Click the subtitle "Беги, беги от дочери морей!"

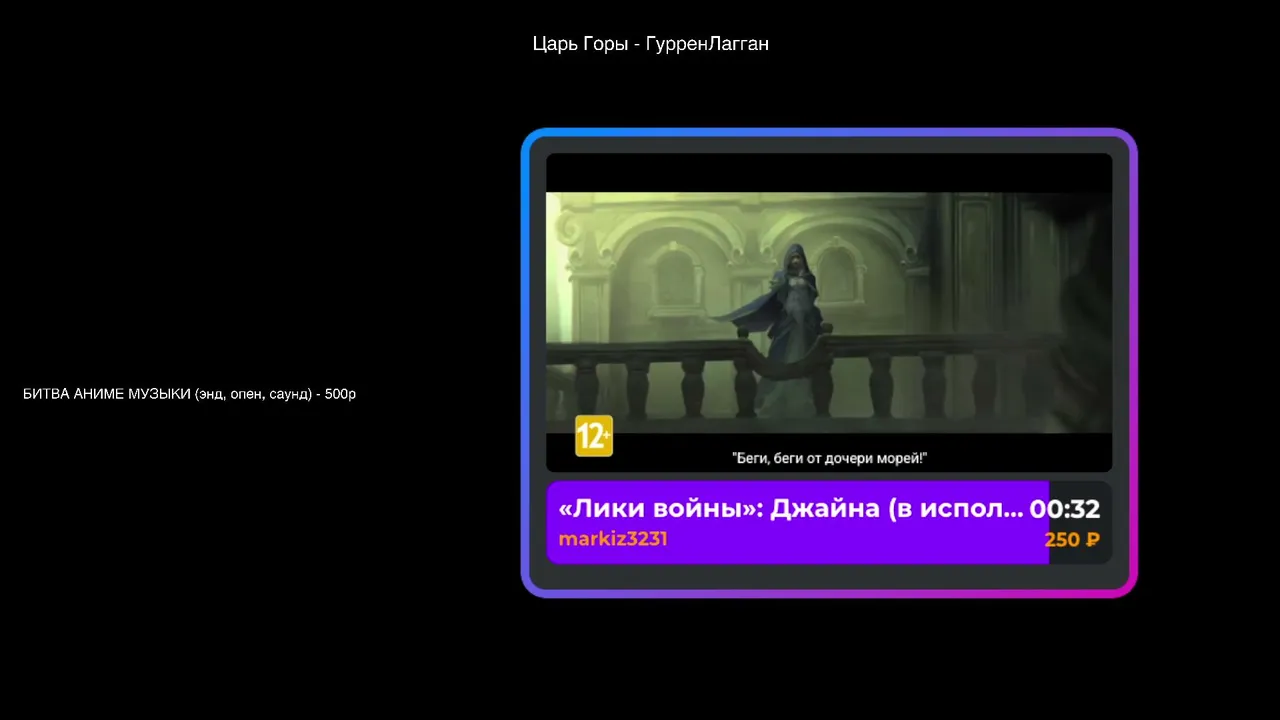pyautogui.click(x=830, y=458)
